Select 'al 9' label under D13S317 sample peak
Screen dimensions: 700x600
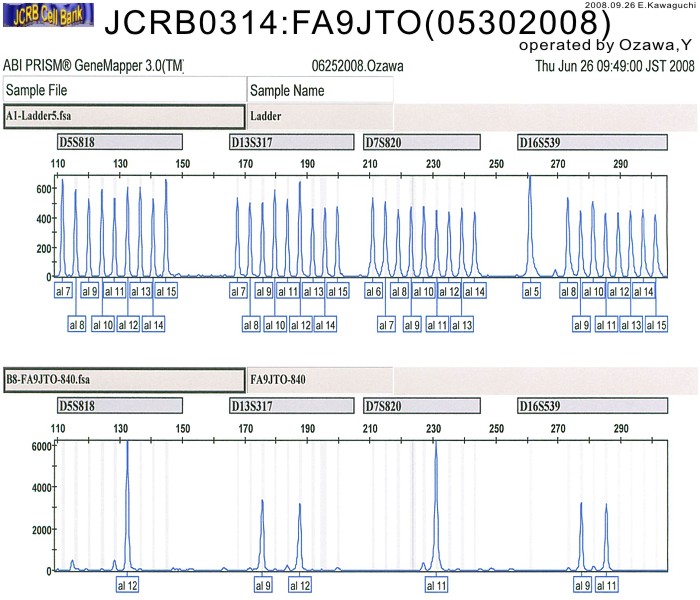[x=263, y=584]
